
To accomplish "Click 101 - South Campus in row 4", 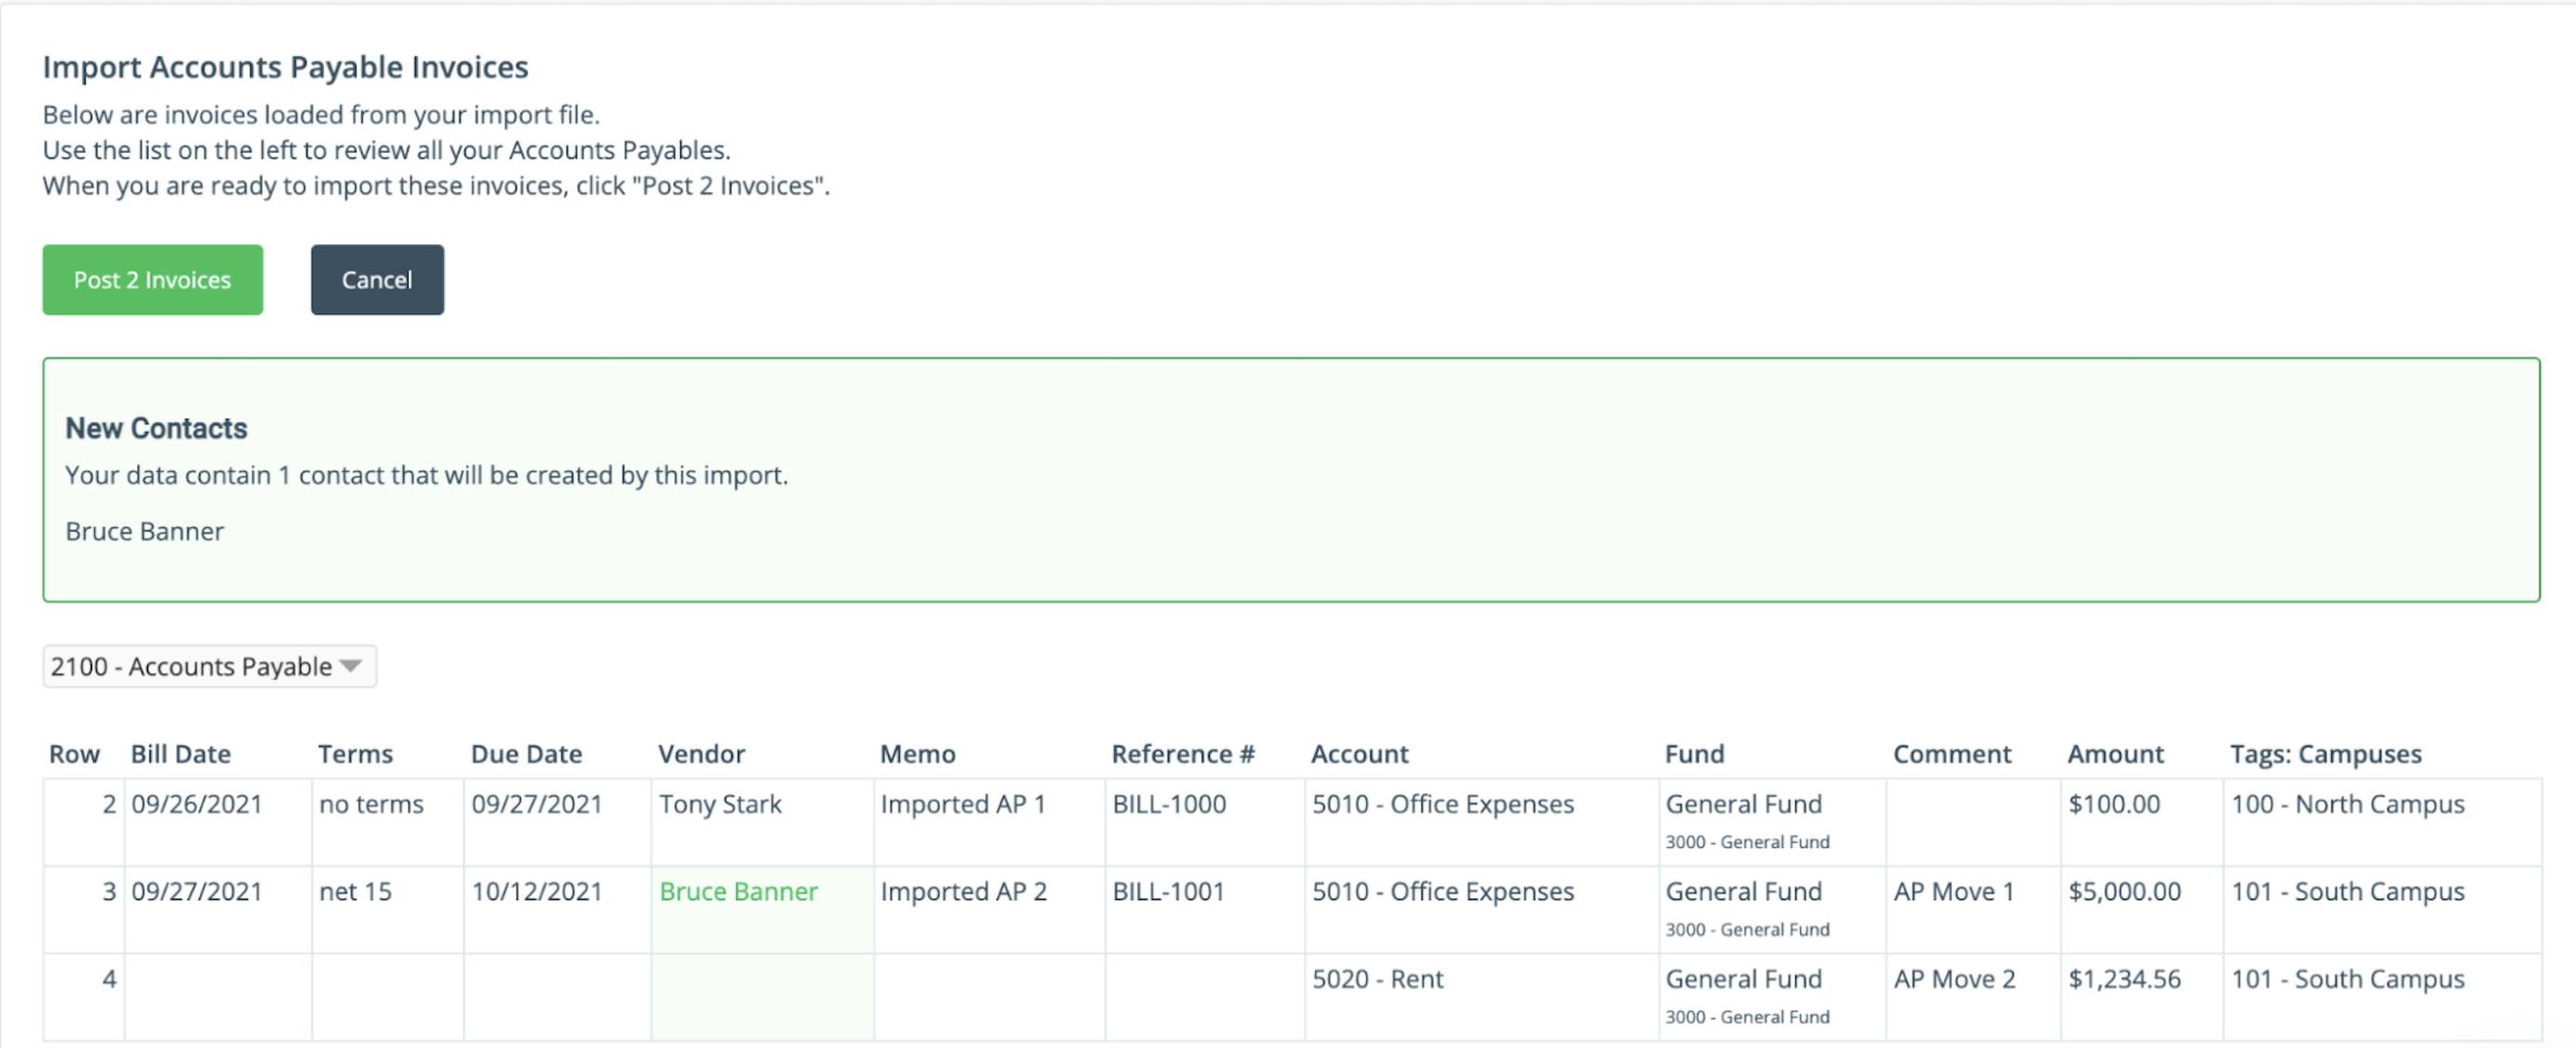I will (2348, 979).
